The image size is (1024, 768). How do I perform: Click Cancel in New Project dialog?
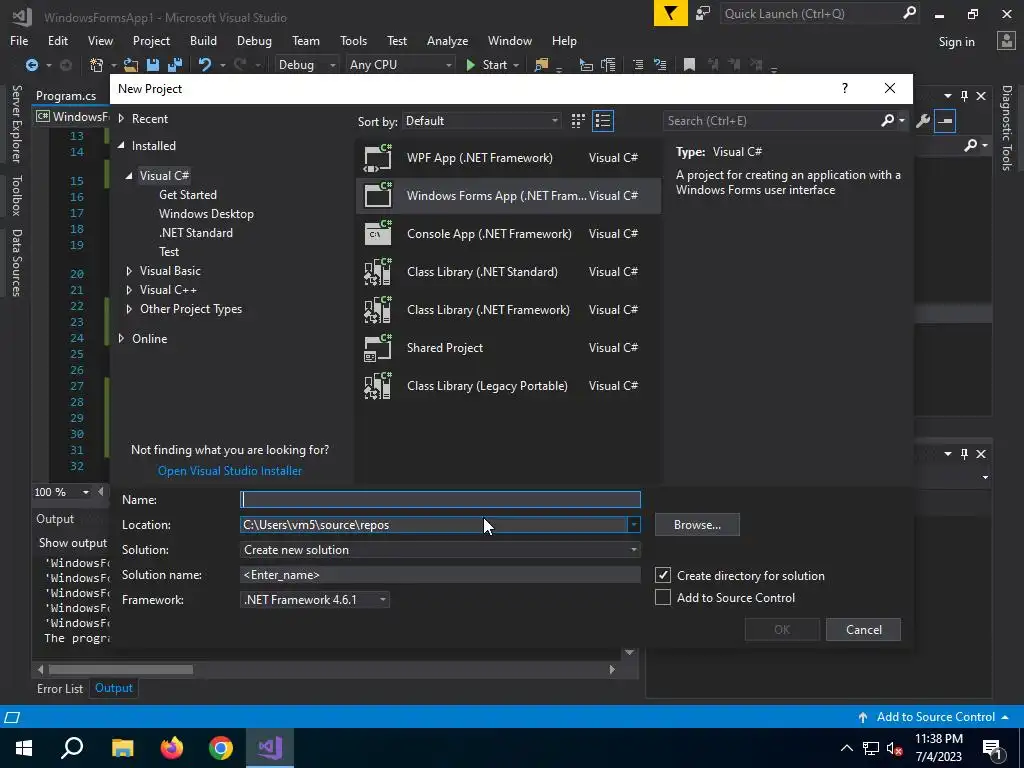point(863,630)
